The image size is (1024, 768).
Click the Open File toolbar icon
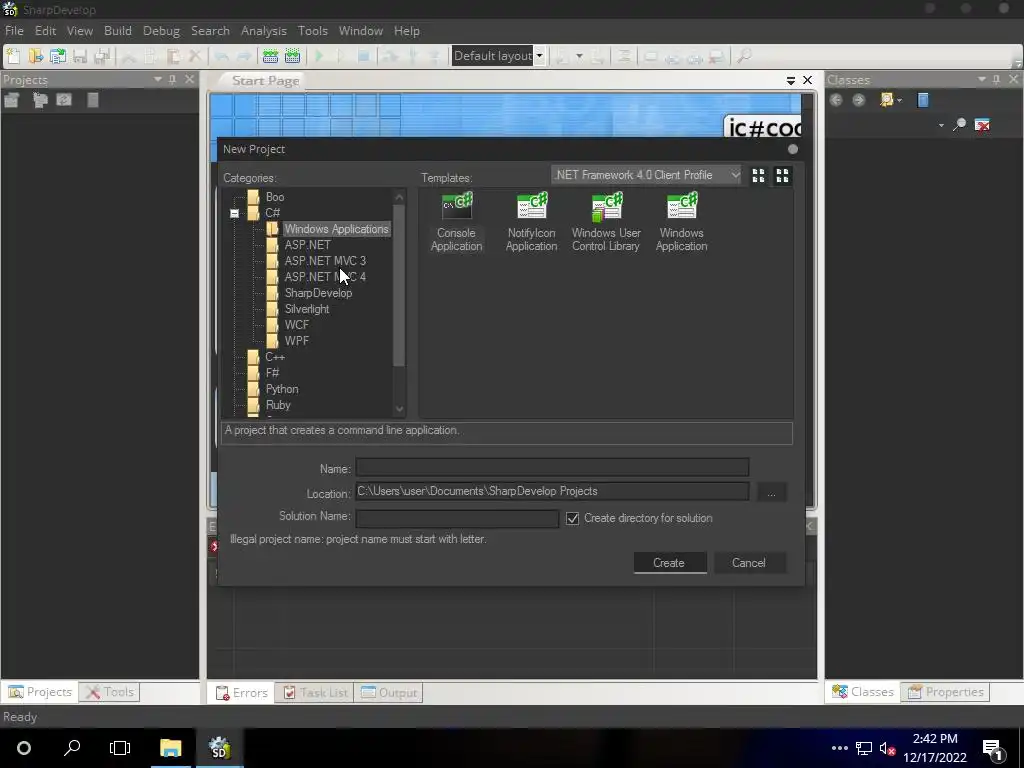(35, 56)
